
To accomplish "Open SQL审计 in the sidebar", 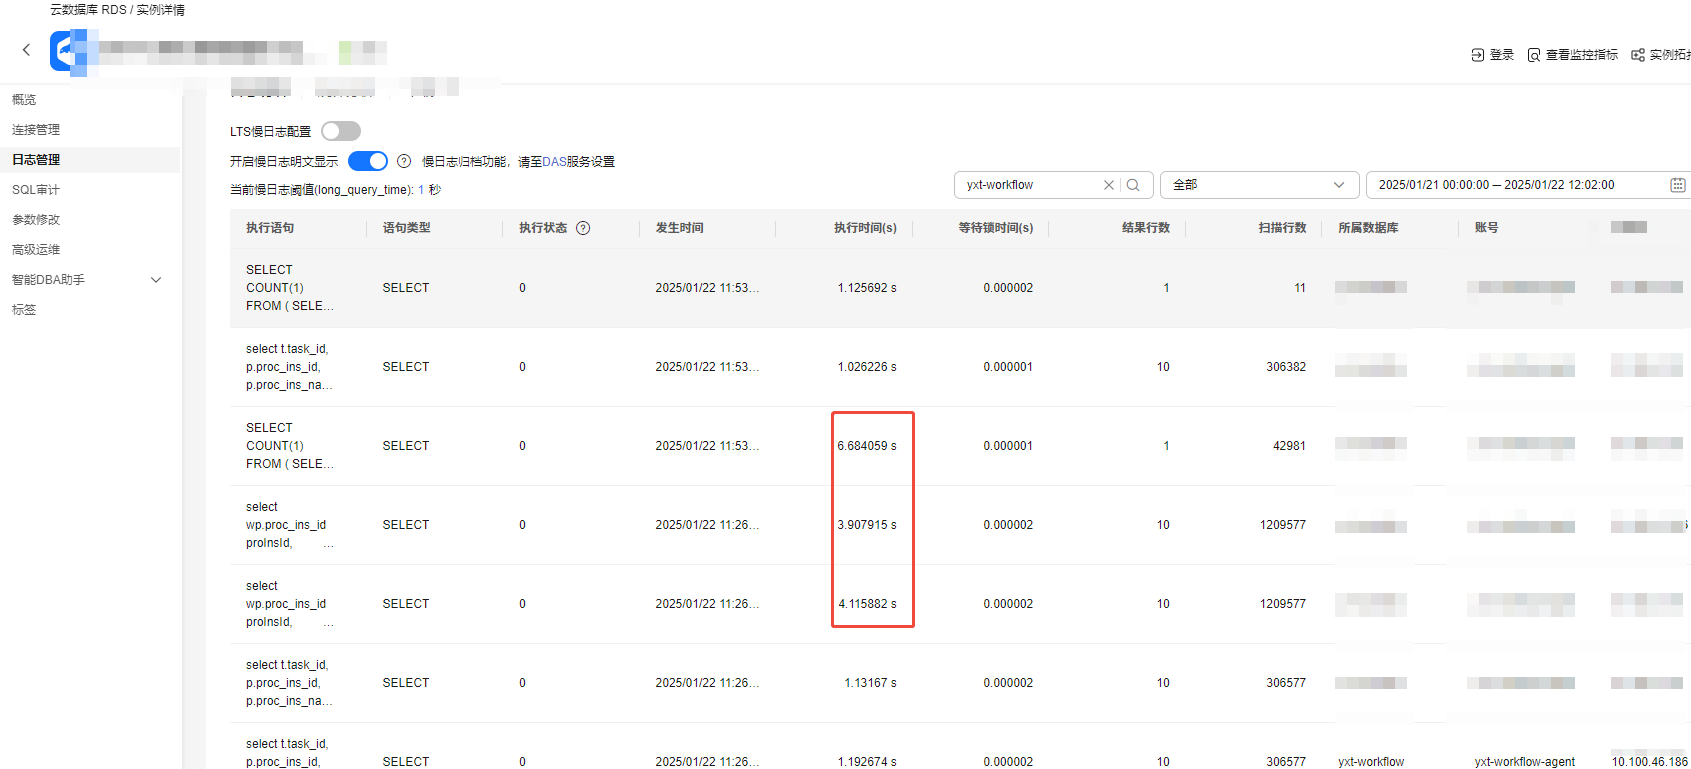I will click(36, 190).
